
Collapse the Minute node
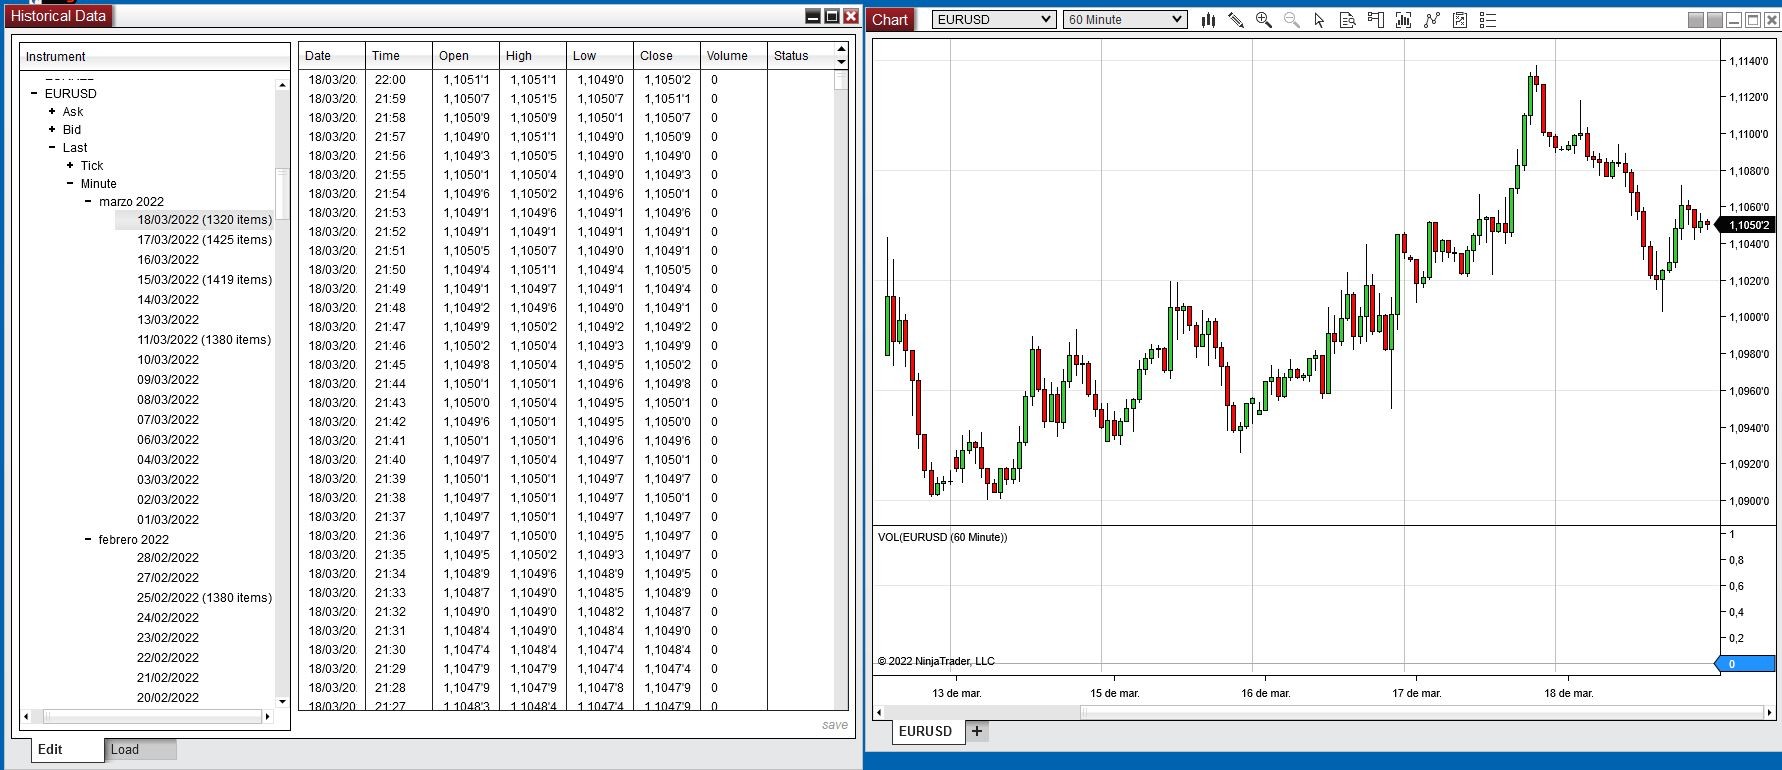(70, 184)
